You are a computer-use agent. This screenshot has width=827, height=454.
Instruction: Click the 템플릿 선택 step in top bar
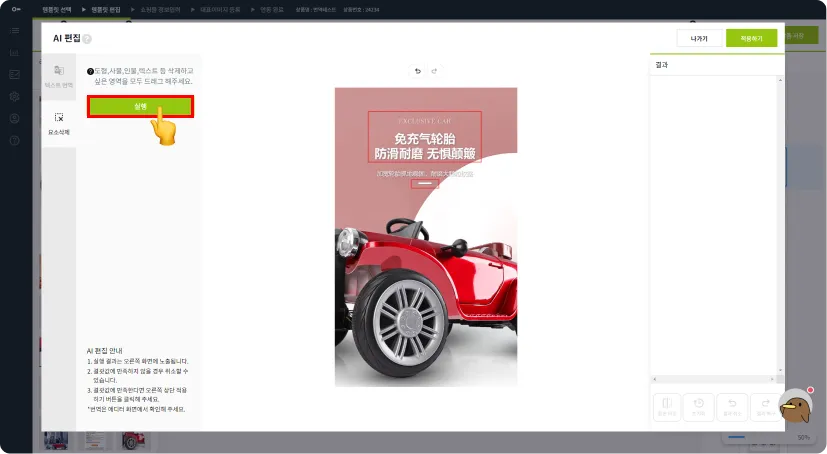click(x=56, y=9)
